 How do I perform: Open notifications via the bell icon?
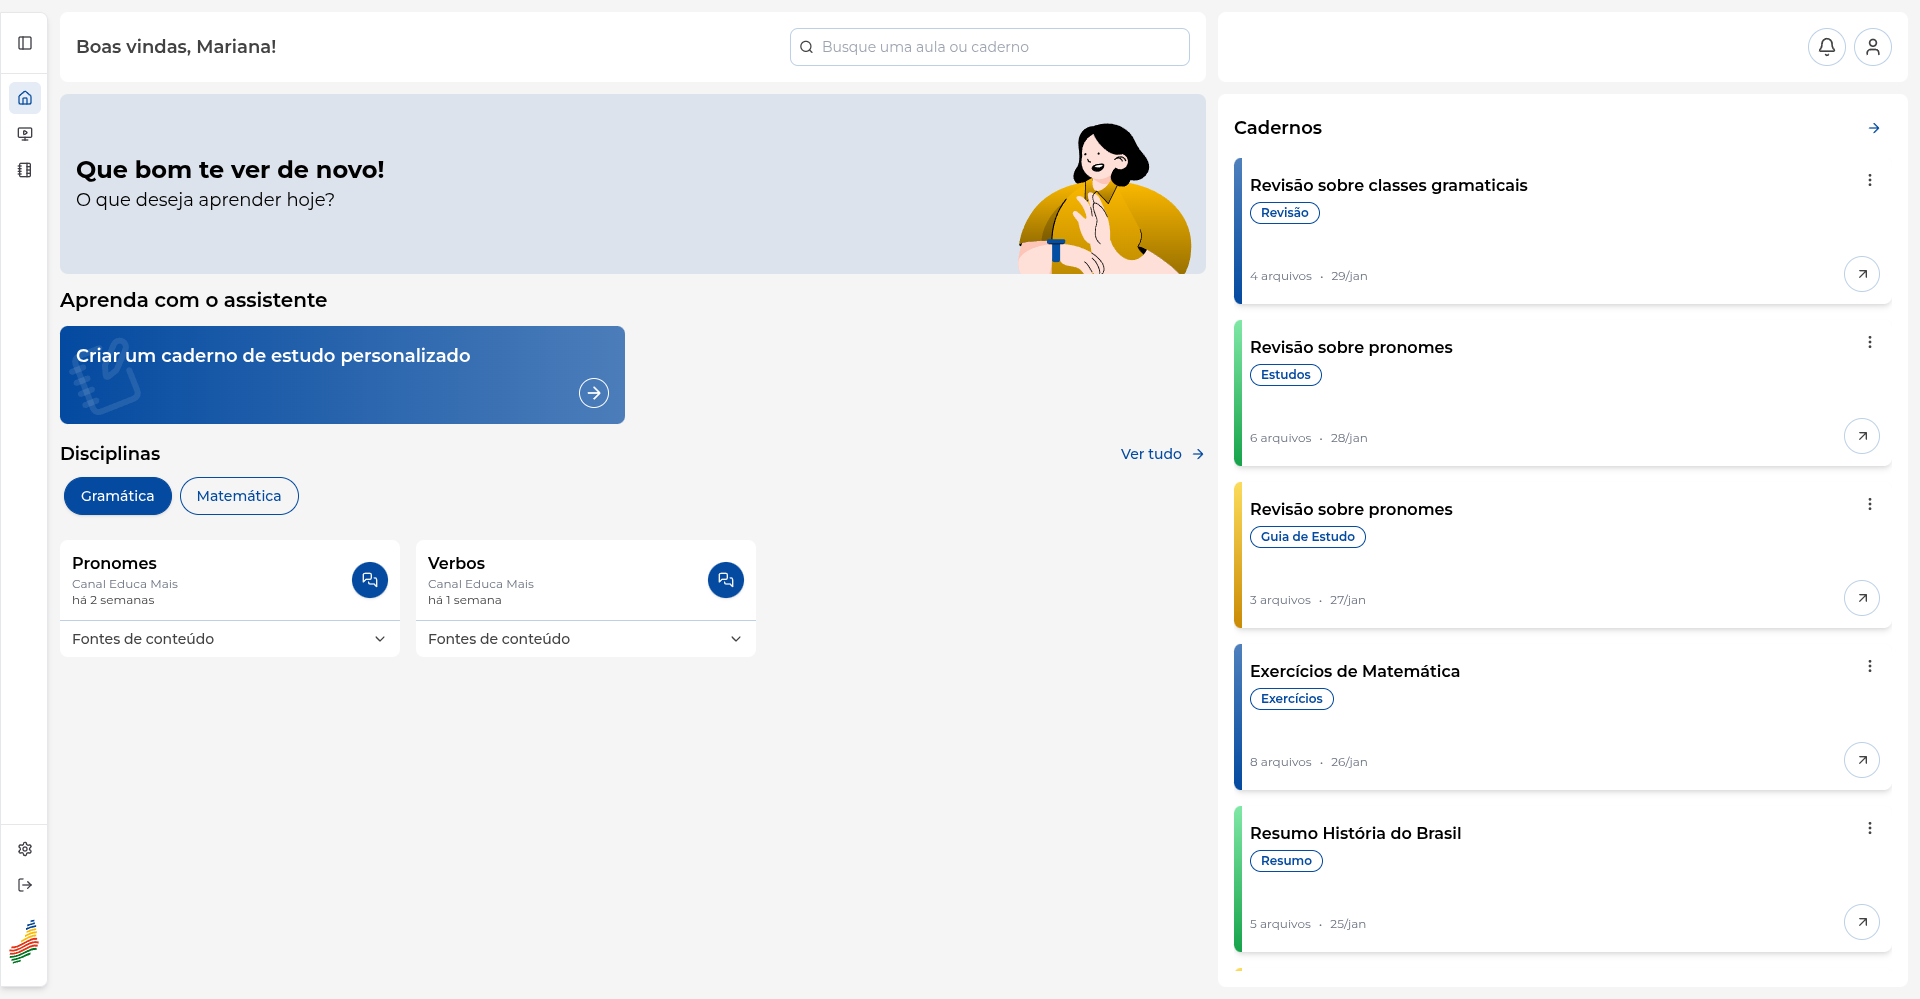[x=1827, y=46]
